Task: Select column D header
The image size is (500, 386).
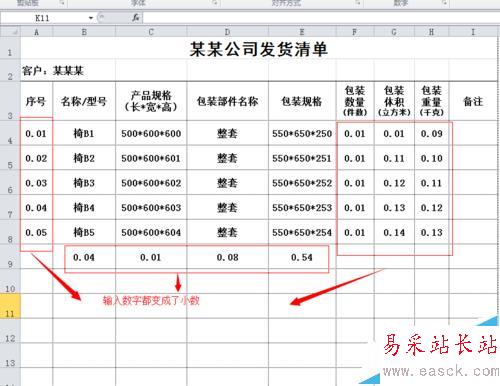Action: pos(227,32)
